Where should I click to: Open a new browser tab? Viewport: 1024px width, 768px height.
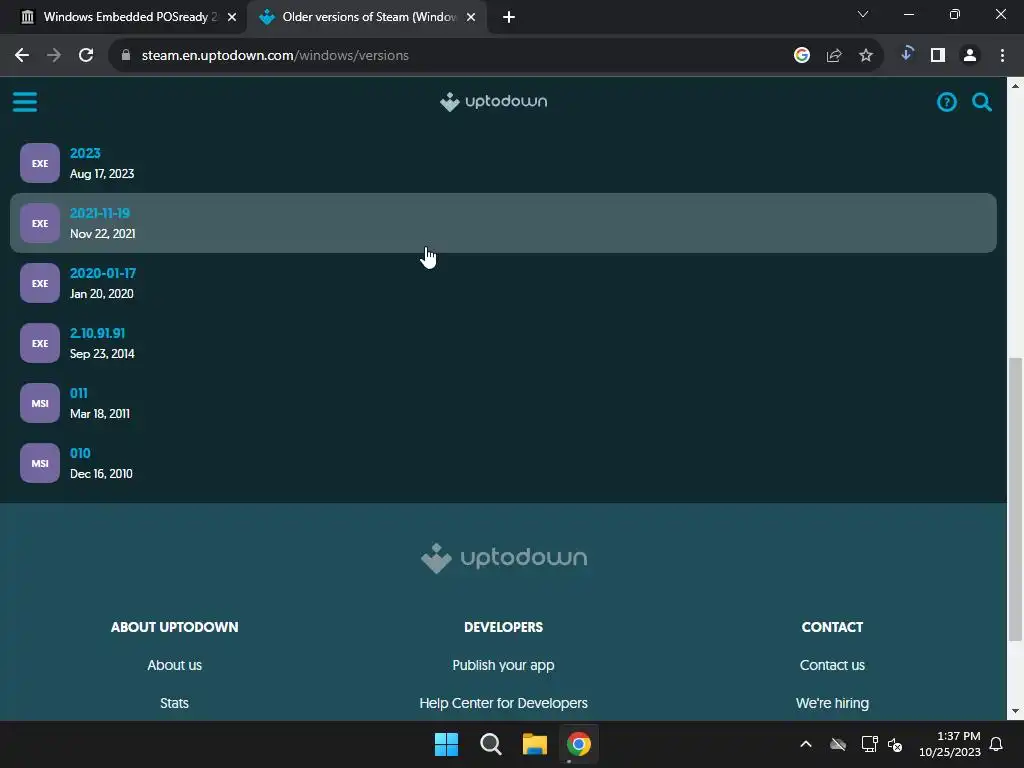[509, 17]
